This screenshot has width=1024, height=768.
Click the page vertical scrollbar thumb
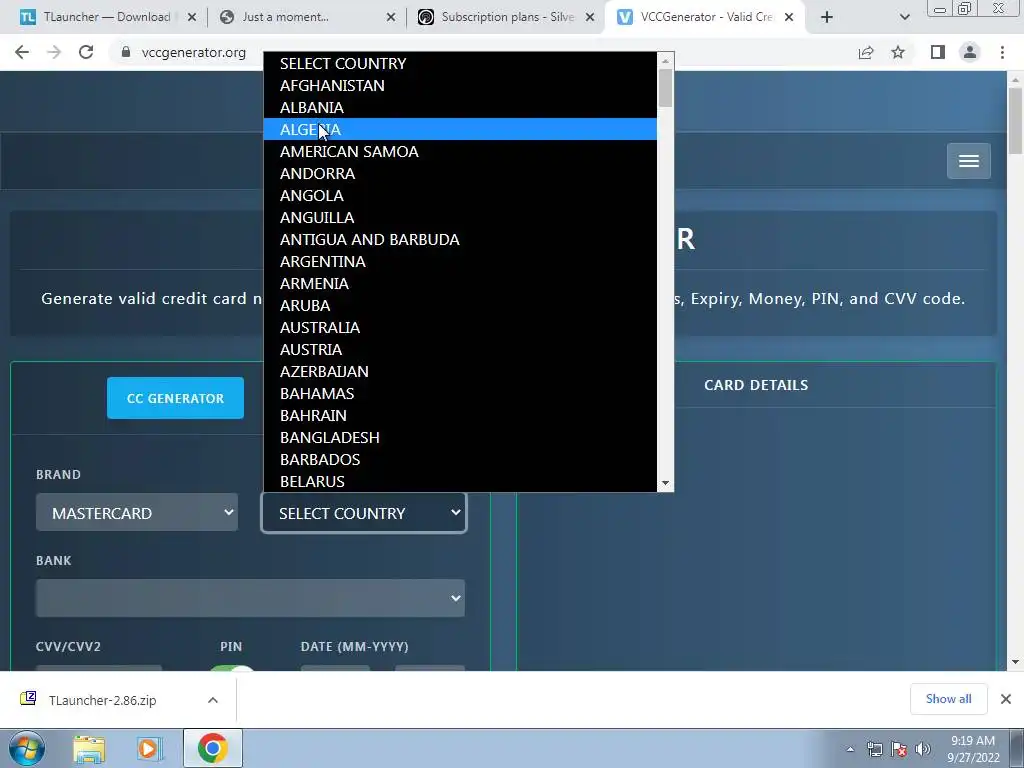point(1015,121)
